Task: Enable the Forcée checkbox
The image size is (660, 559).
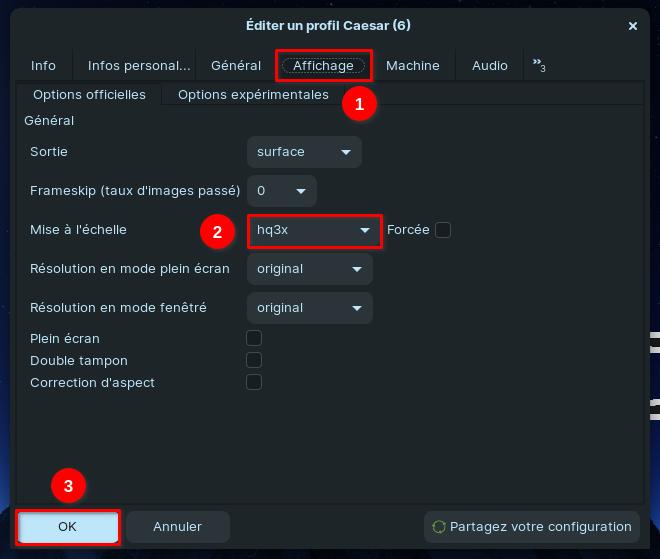Action: (443, 230)
